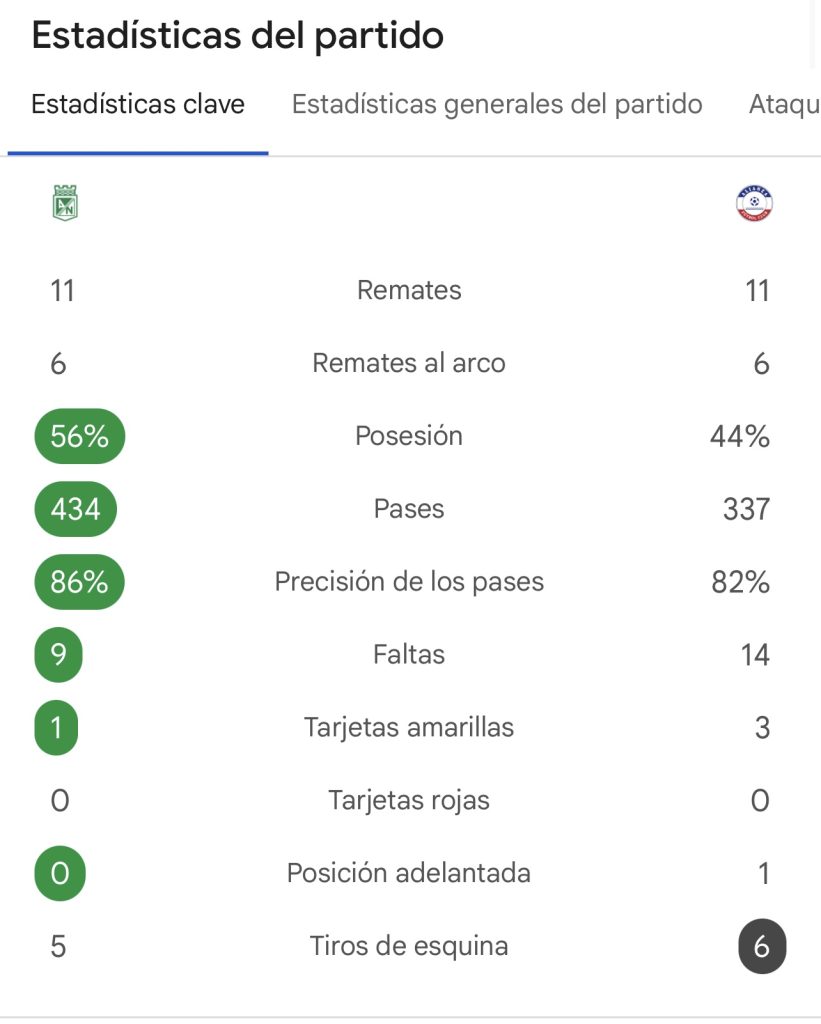The width and height of the screenshot is (821, 1024).
Task: Click the green 1 yellow cards badge
Action: (57, 728)
